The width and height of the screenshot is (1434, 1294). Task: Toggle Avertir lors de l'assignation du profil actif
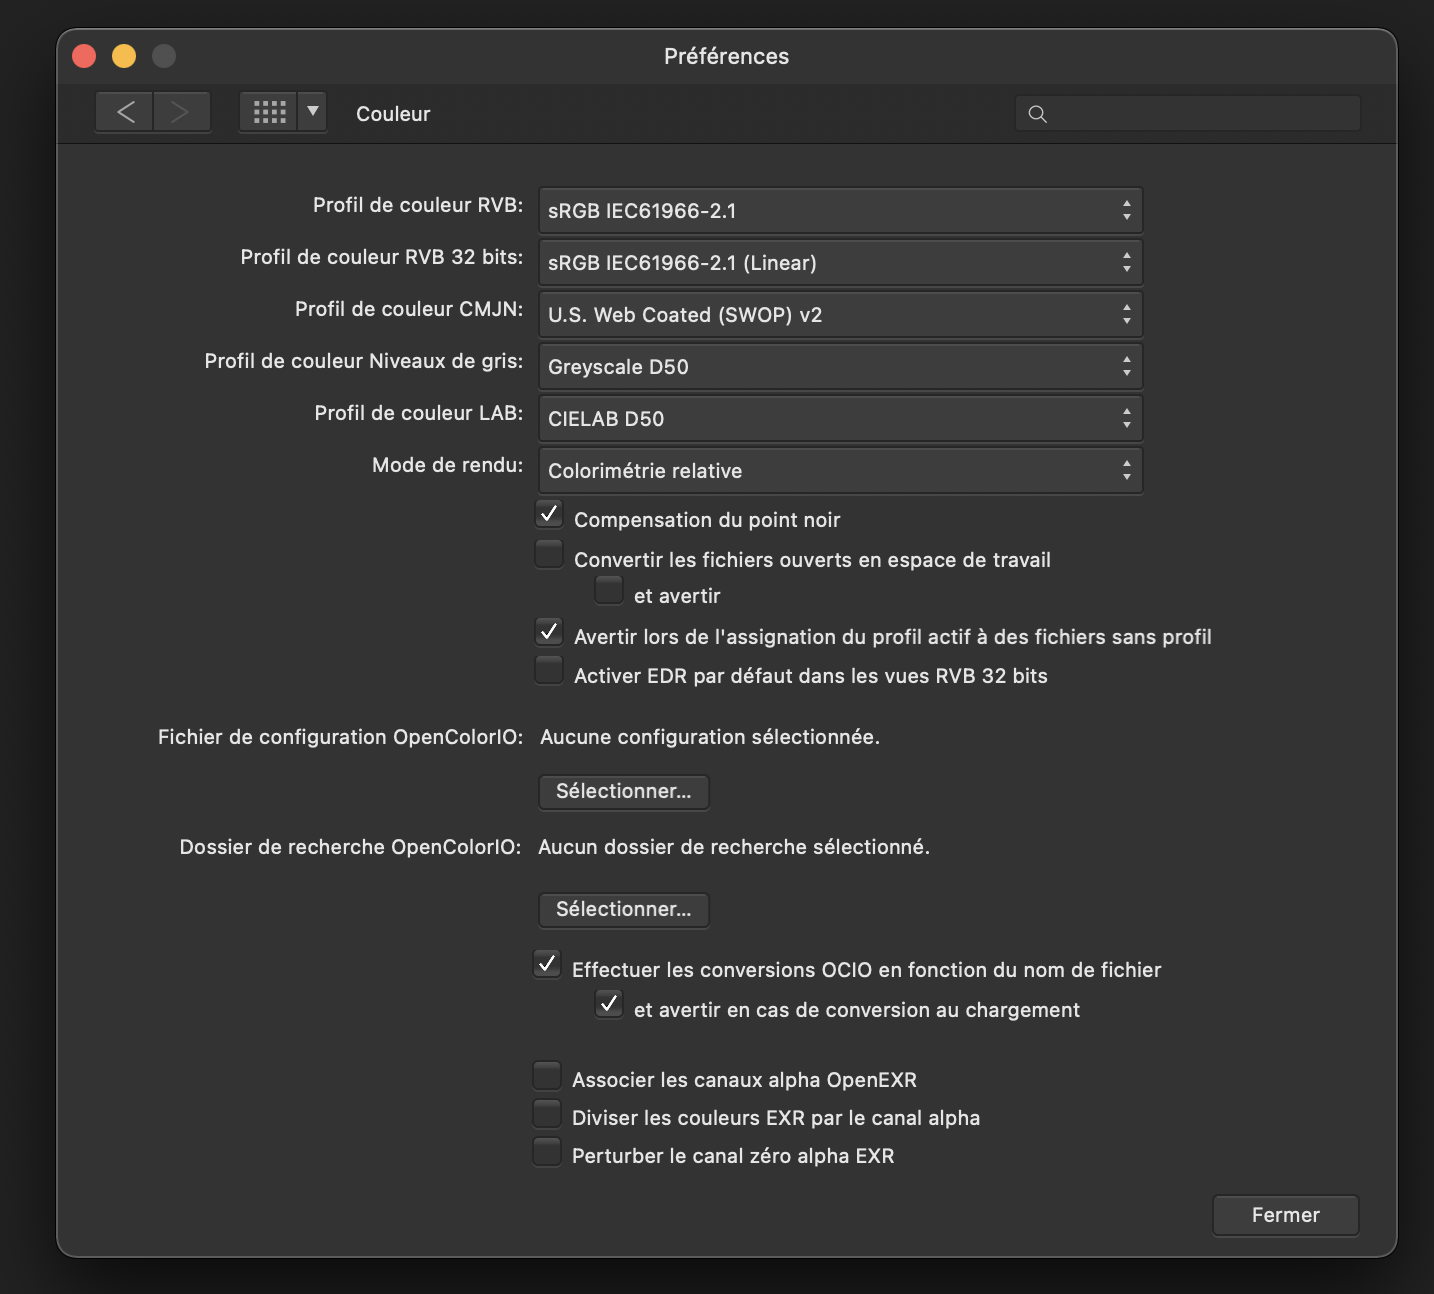click(x=549, y=631)
